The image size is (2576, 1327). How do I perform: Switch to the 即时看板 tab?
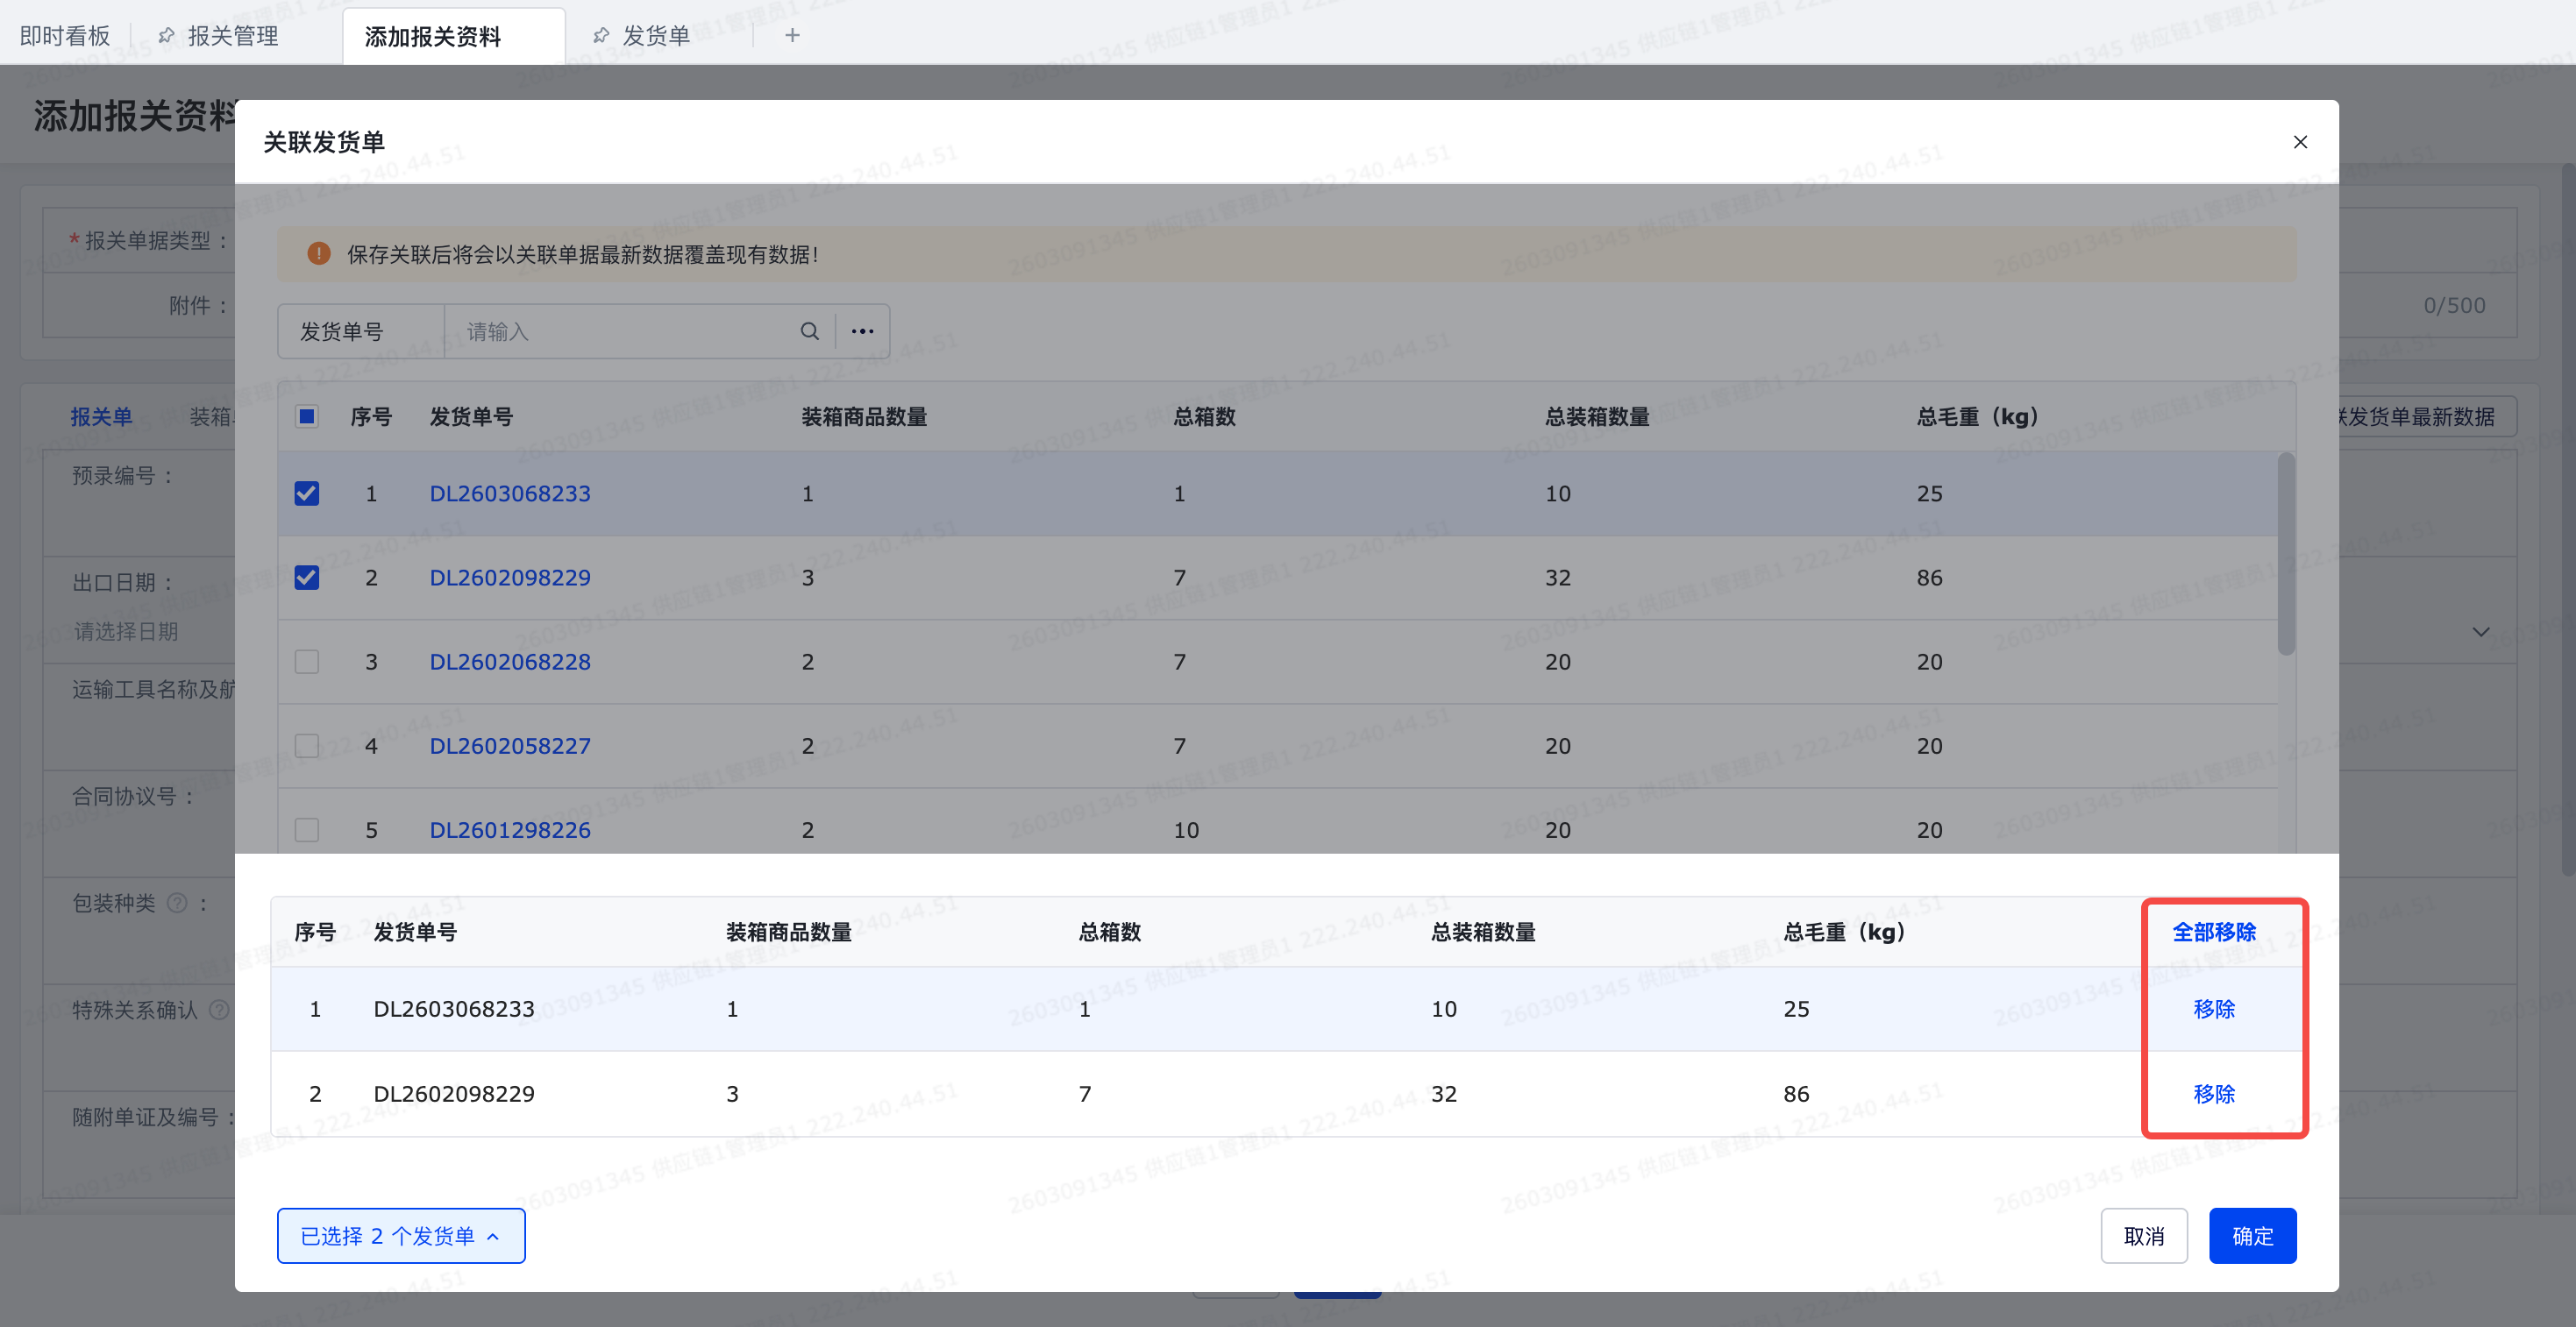65,36
